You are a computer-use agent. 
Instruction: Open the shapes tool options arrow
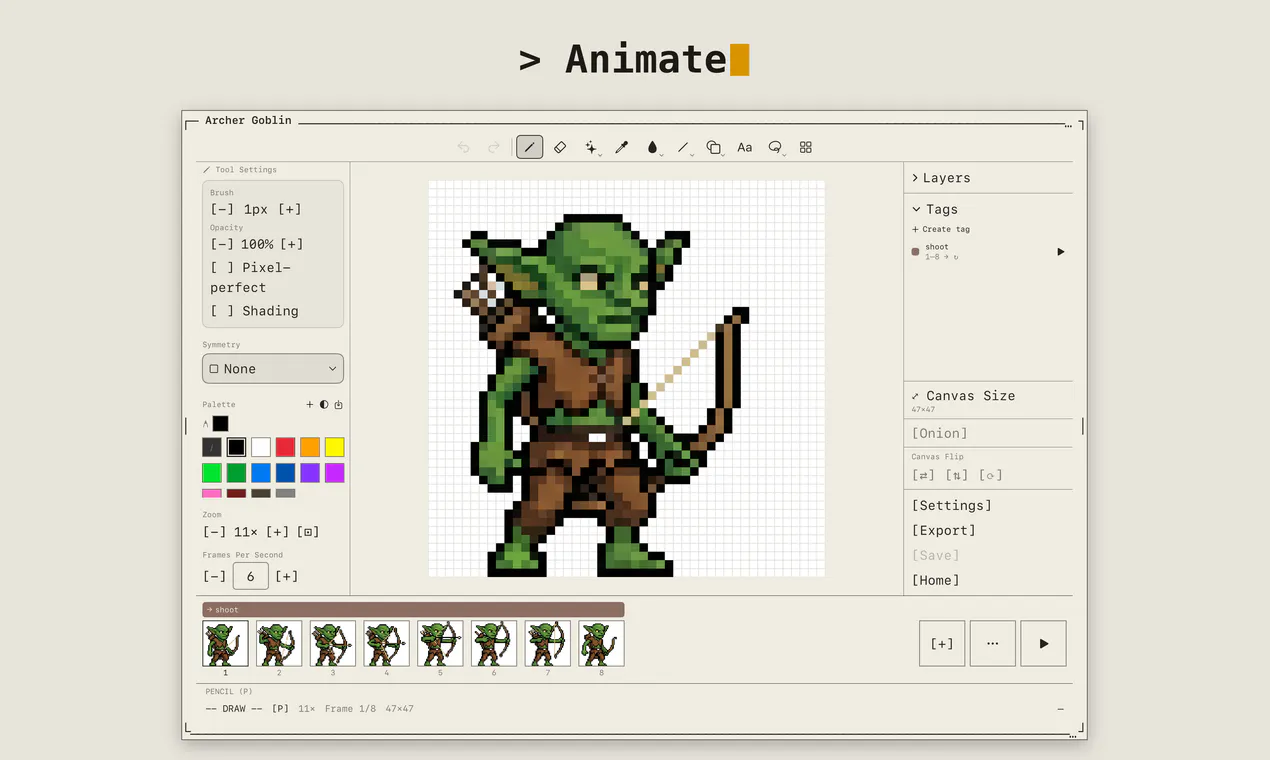(722, 154)
